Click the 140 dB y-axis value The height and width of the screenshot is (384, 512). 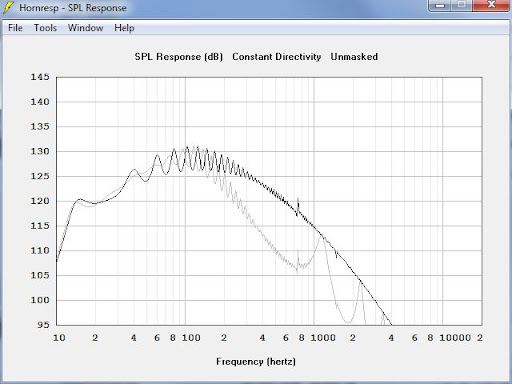(x=40, y=102)
